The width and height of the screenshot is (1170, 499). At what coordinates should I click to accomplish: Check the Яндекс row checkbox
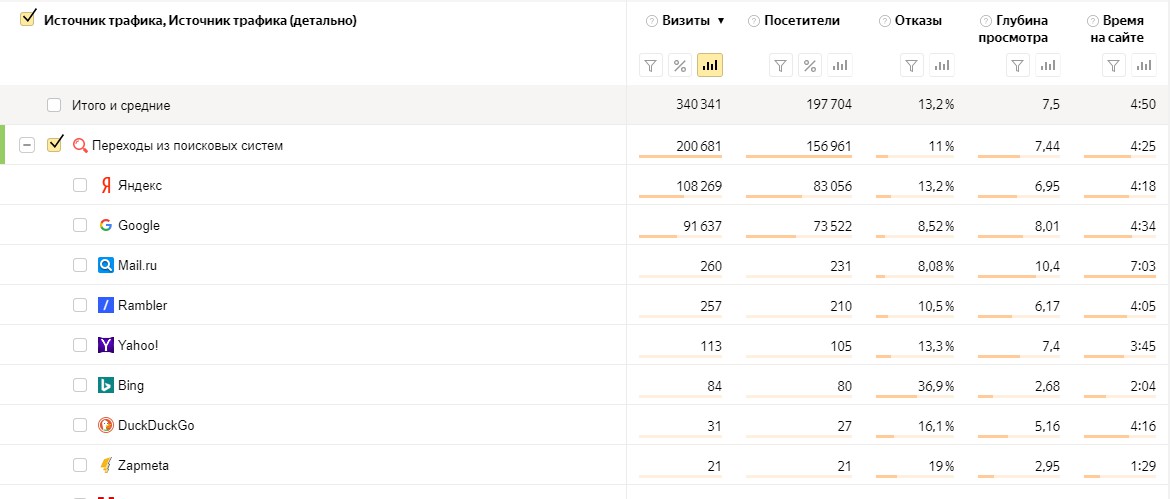point(80,185)
